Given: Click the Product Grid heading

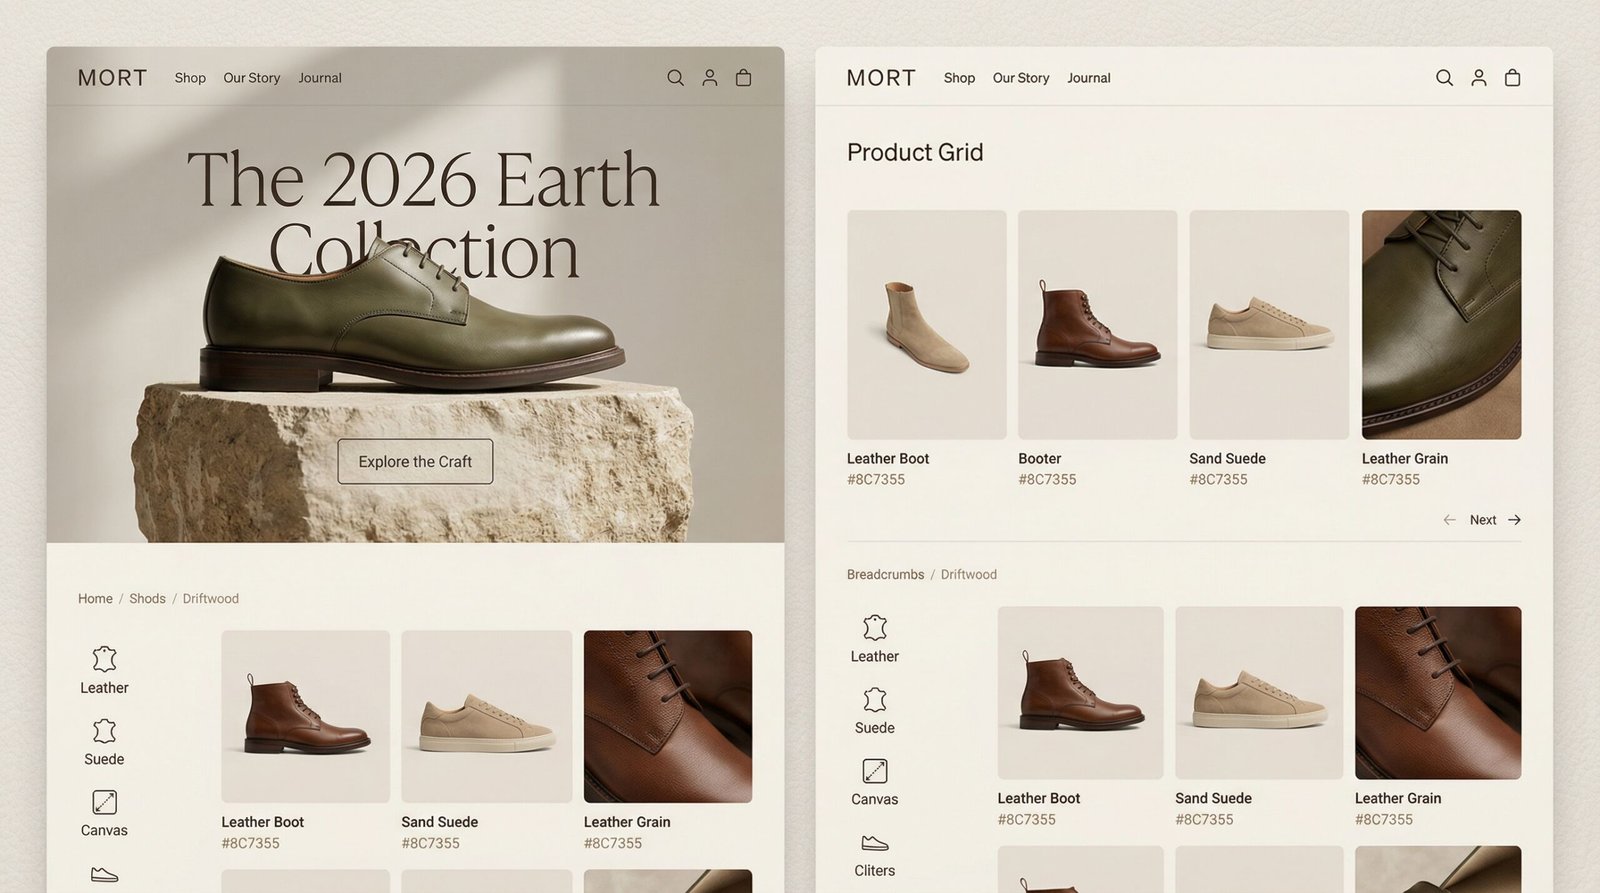Looking at the screenshot, I should (915, 152).
